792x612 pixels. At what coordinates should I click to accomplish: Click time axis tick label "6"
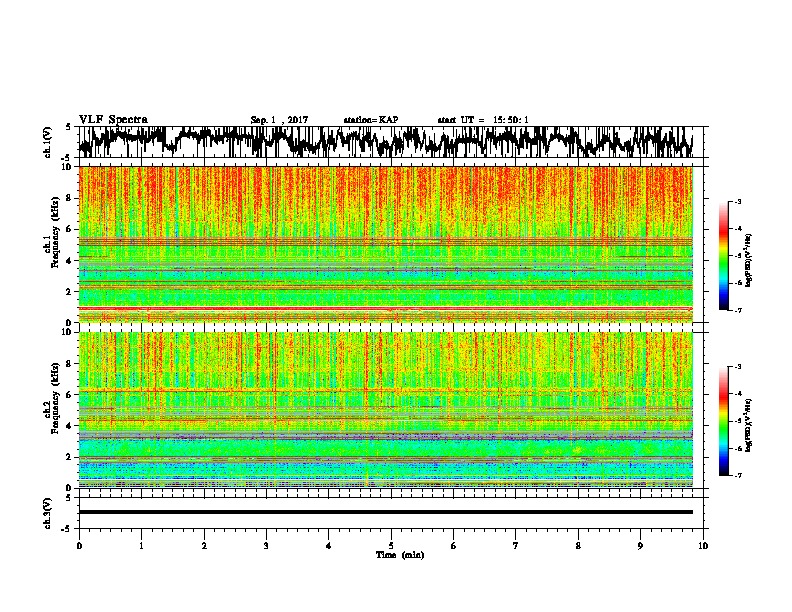(x=454, y=546)
